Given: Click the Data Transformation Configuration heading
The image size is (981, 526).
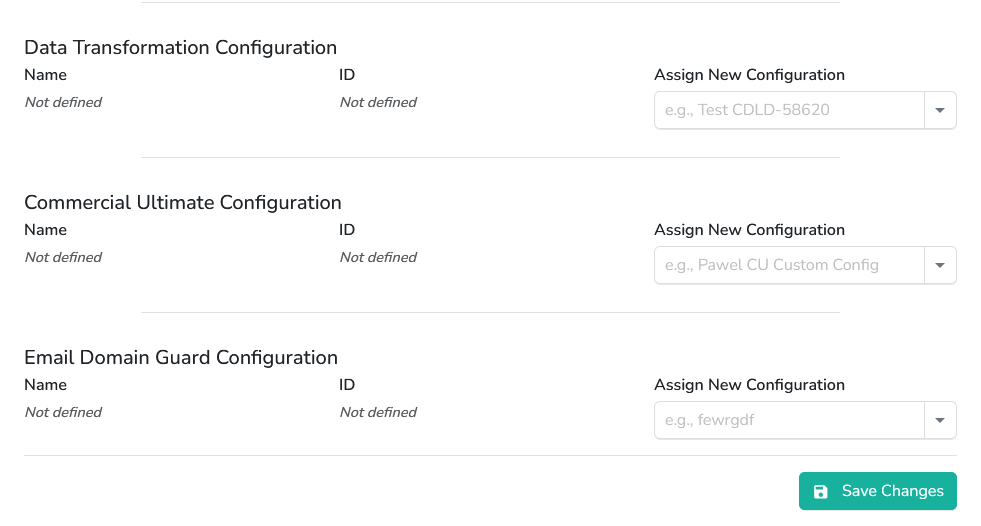Looking at the screenshot, I should (x=180, y=47).
